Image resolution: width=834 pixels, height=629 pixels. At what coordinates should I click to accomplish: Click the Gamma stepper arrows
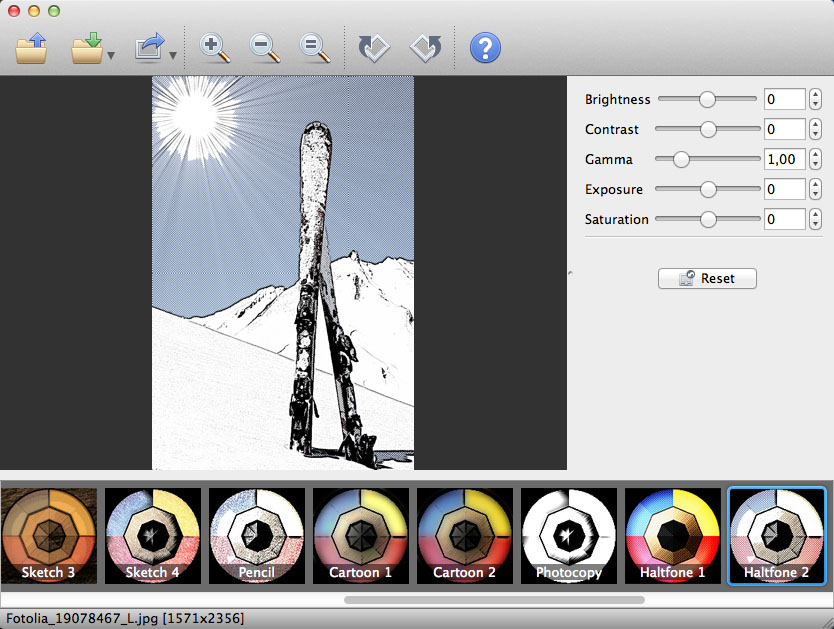click(815, 159)
